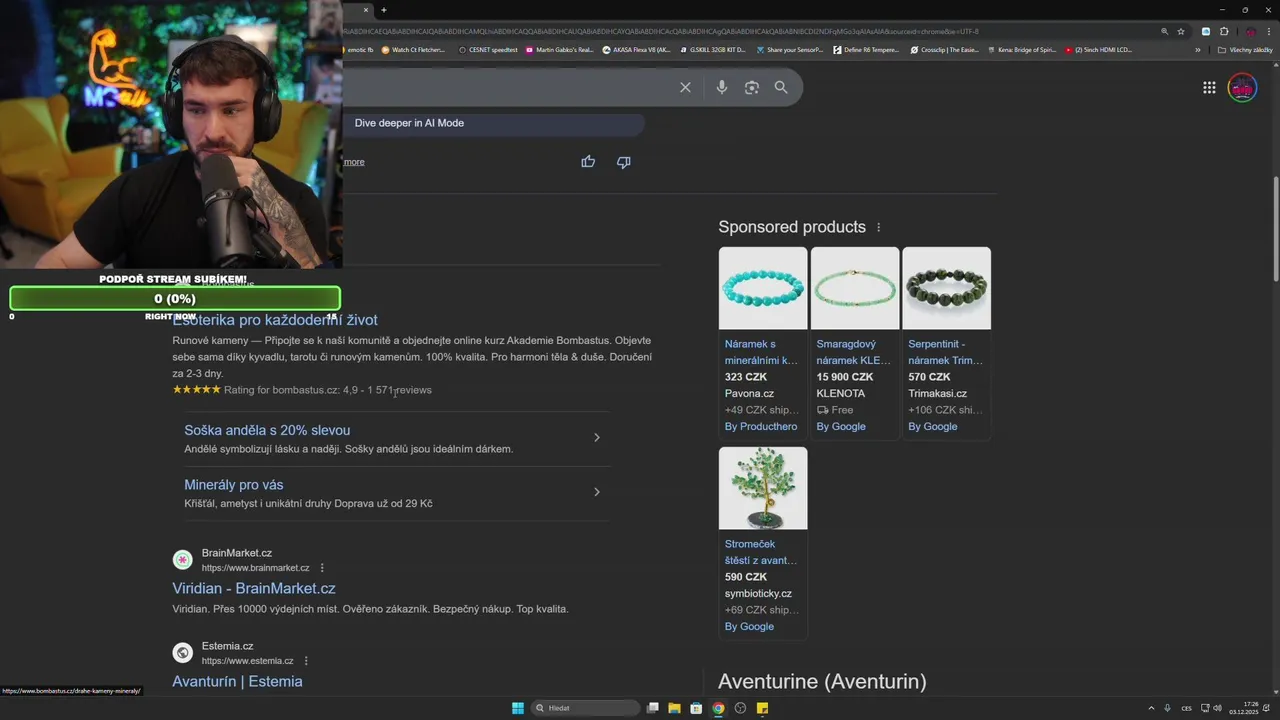This screenshot has height=720, width=1280.
Task: Show more bookmarks with the chevron
Action: click(x=1197, y=49)
